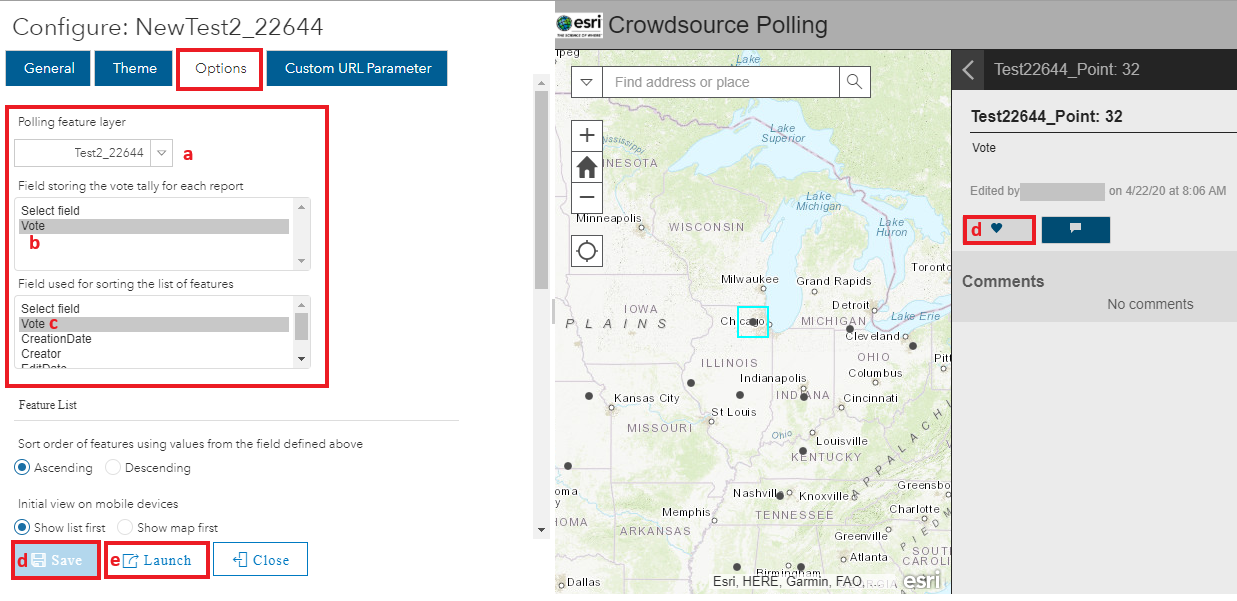Click the comment speech bubble button
The height and width of the screenshot is (601, 1237).
[1075, 229]
